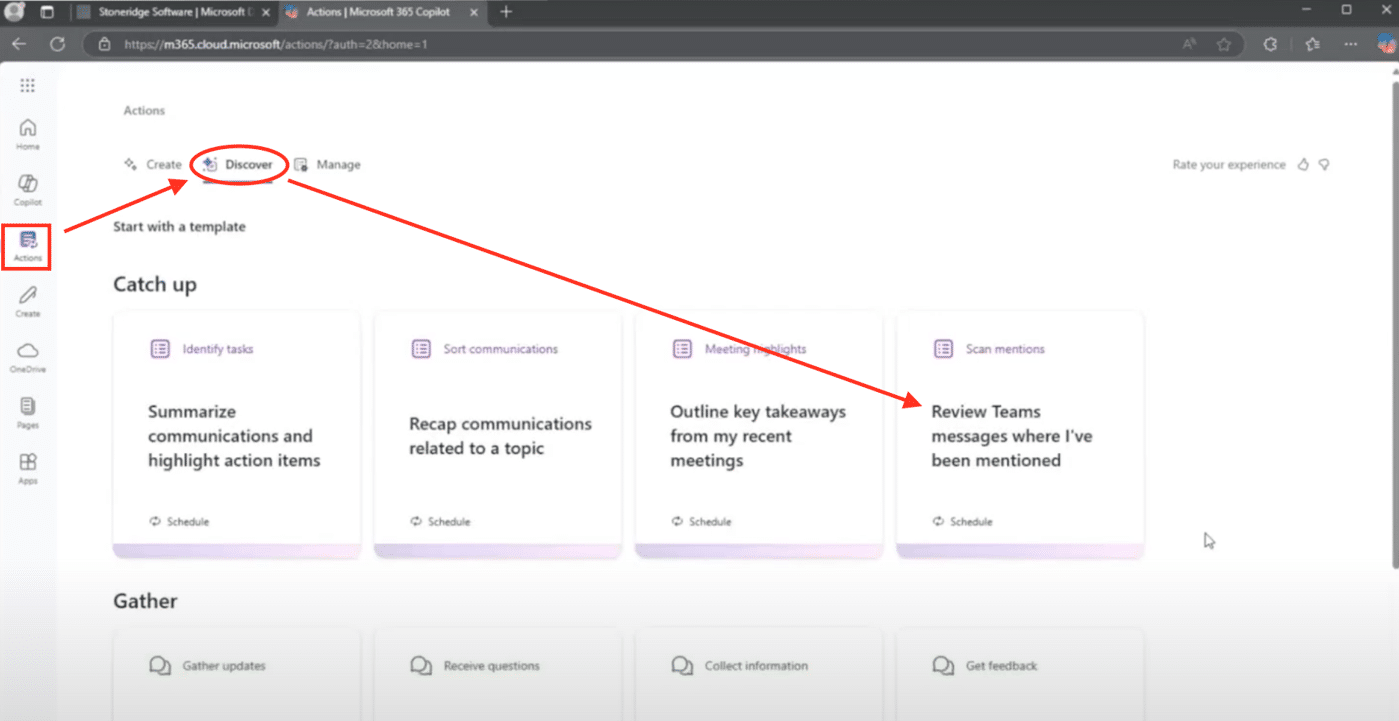The height and width of the screenshot is (721, 1399).
Task: Open a new browser tab
Action: click(x=506, y=12)
